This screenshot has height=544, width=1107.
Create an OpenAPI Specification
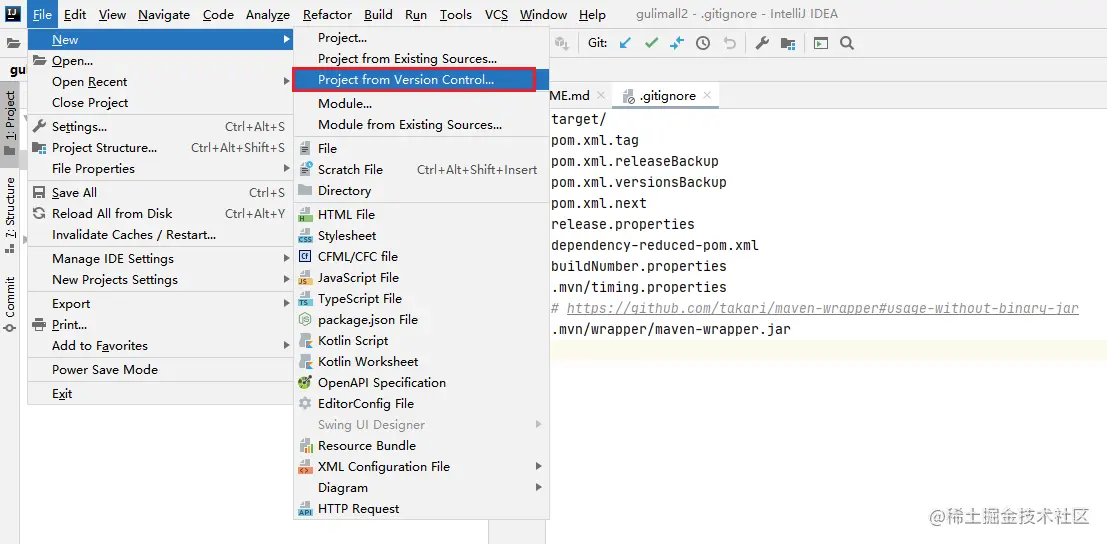[x=421, y=382]
